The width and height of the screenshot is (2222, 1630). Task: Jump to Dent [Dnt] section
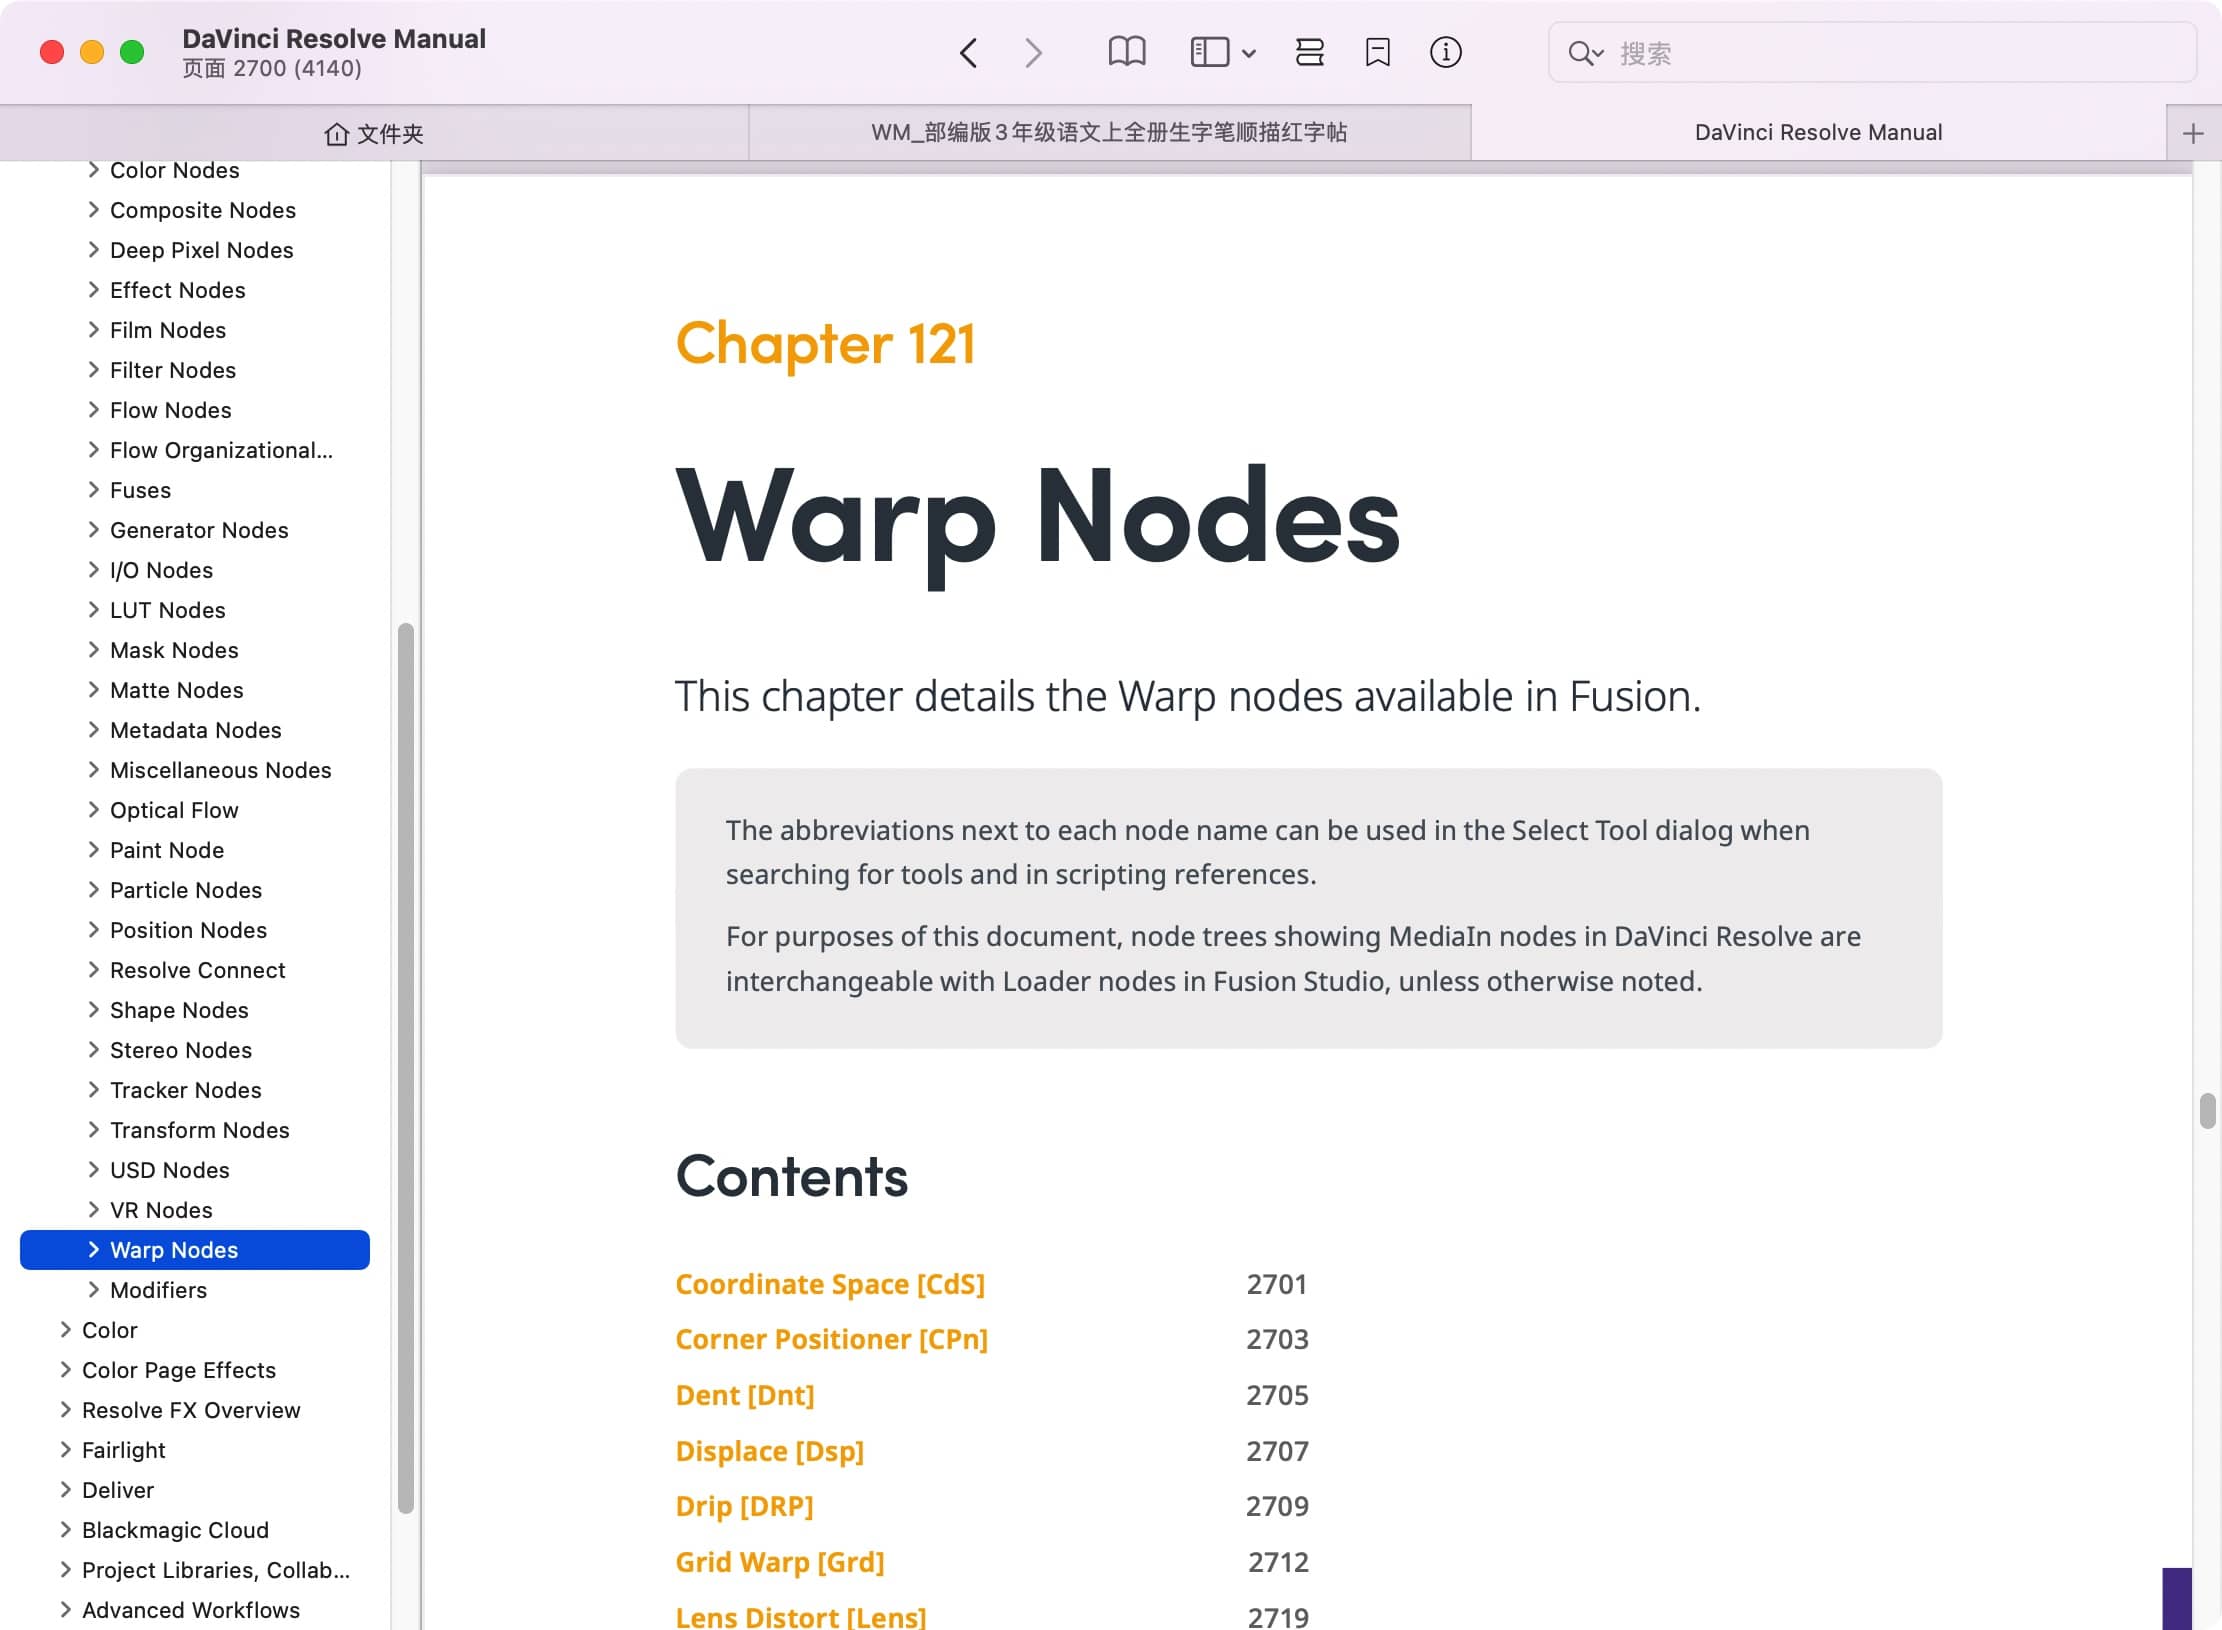click(745, 1395)
